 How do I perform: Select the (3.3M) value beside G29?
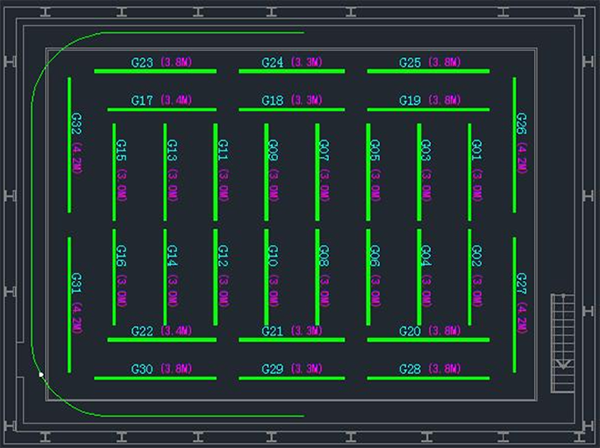(307, 369)
